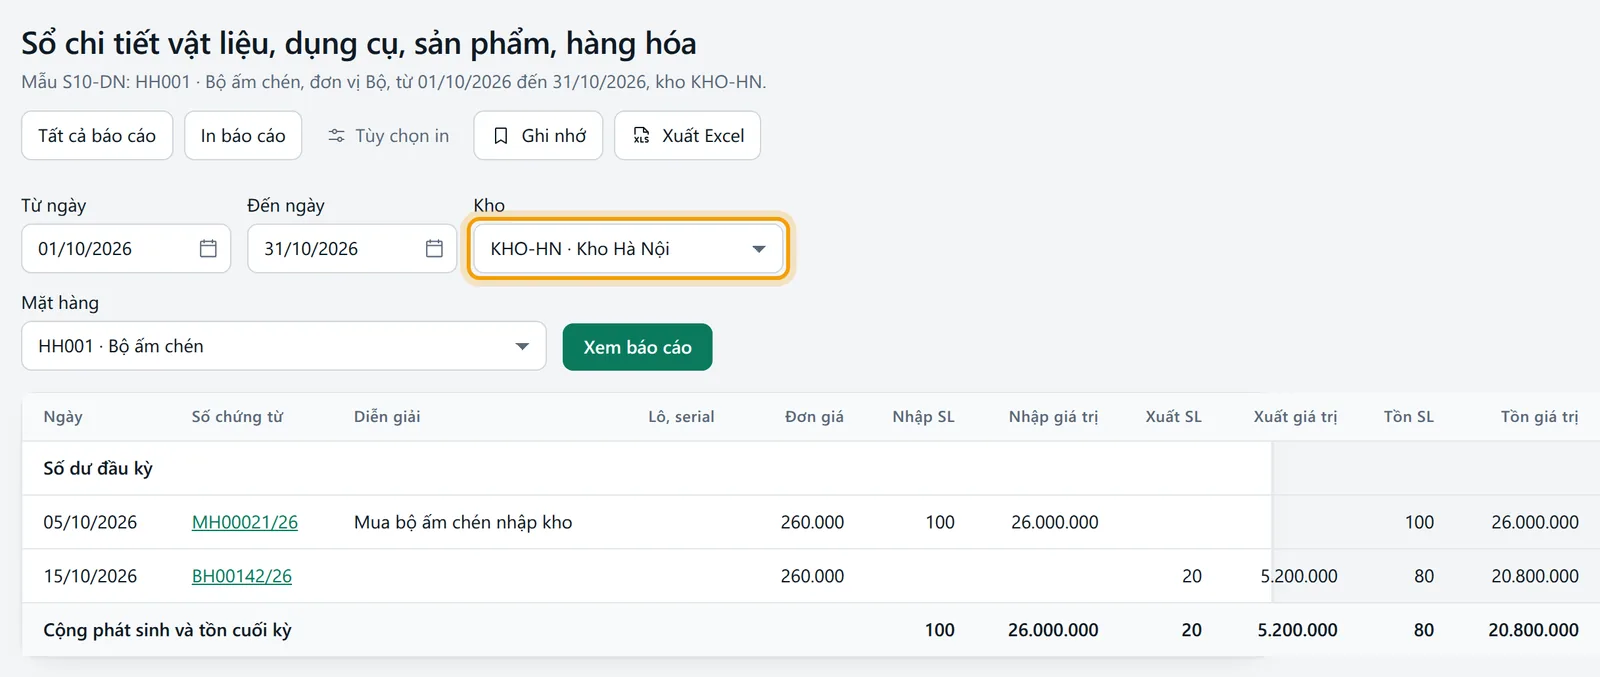Open the Kho dropdown KHO-HN · Kho Hà Nội
Viewport: 1600px width, 677px height.
point(629,249)
